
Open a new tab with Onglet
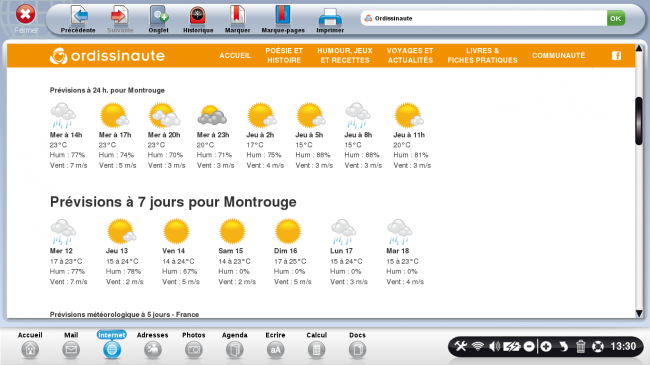pyautogui.click(x=158, y=19)
